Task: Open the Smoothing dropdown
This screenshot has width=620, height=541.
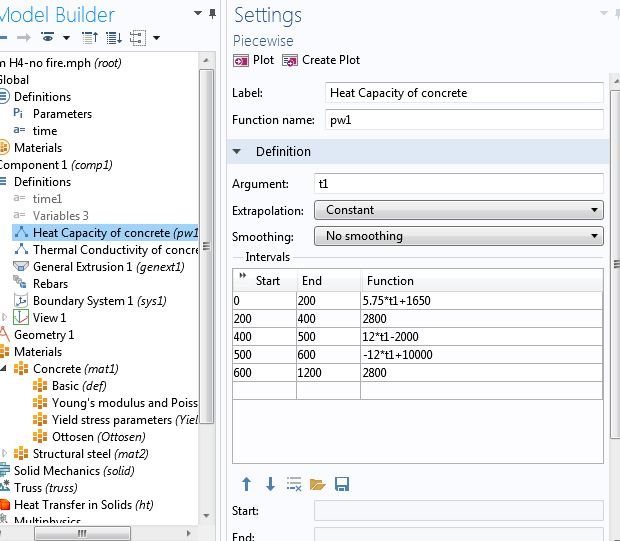Action: (x=459, y=236)
